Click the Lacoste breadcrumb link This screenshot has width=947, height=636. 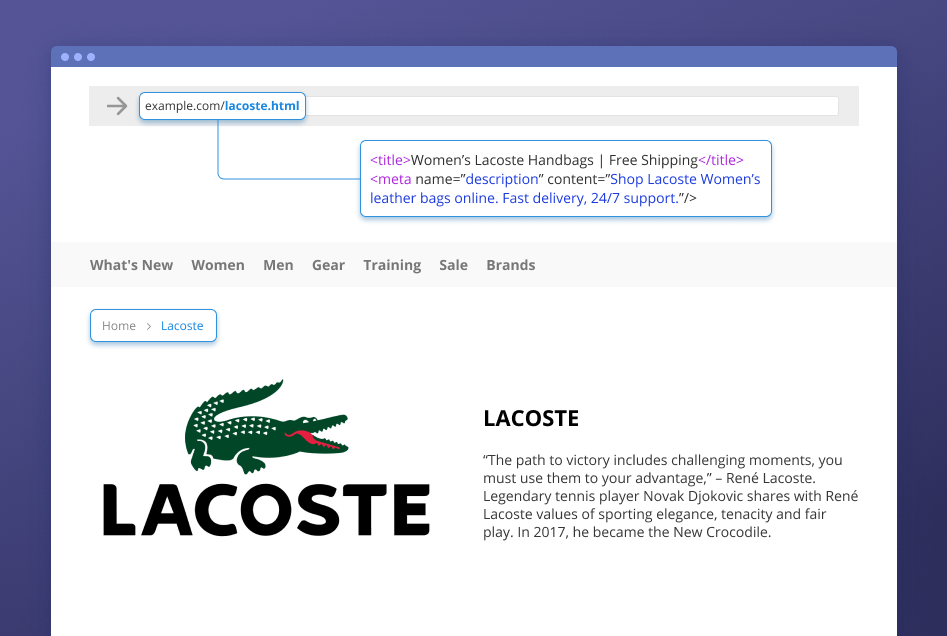(x=182, y=326)
